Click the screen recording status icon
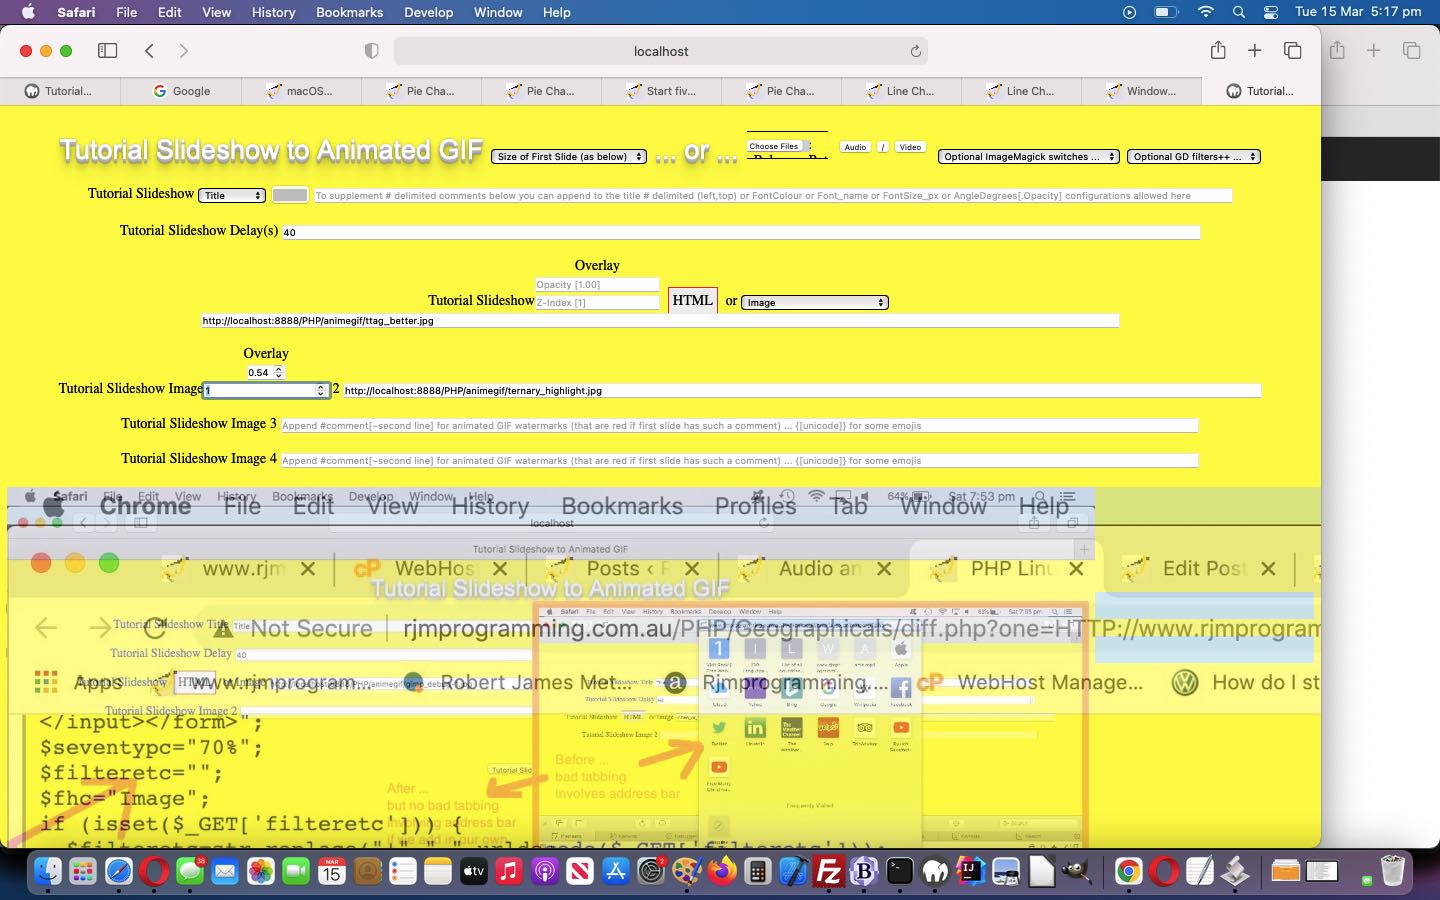The height and width of the screenshot is (900, 1440). coord(1129,12)
